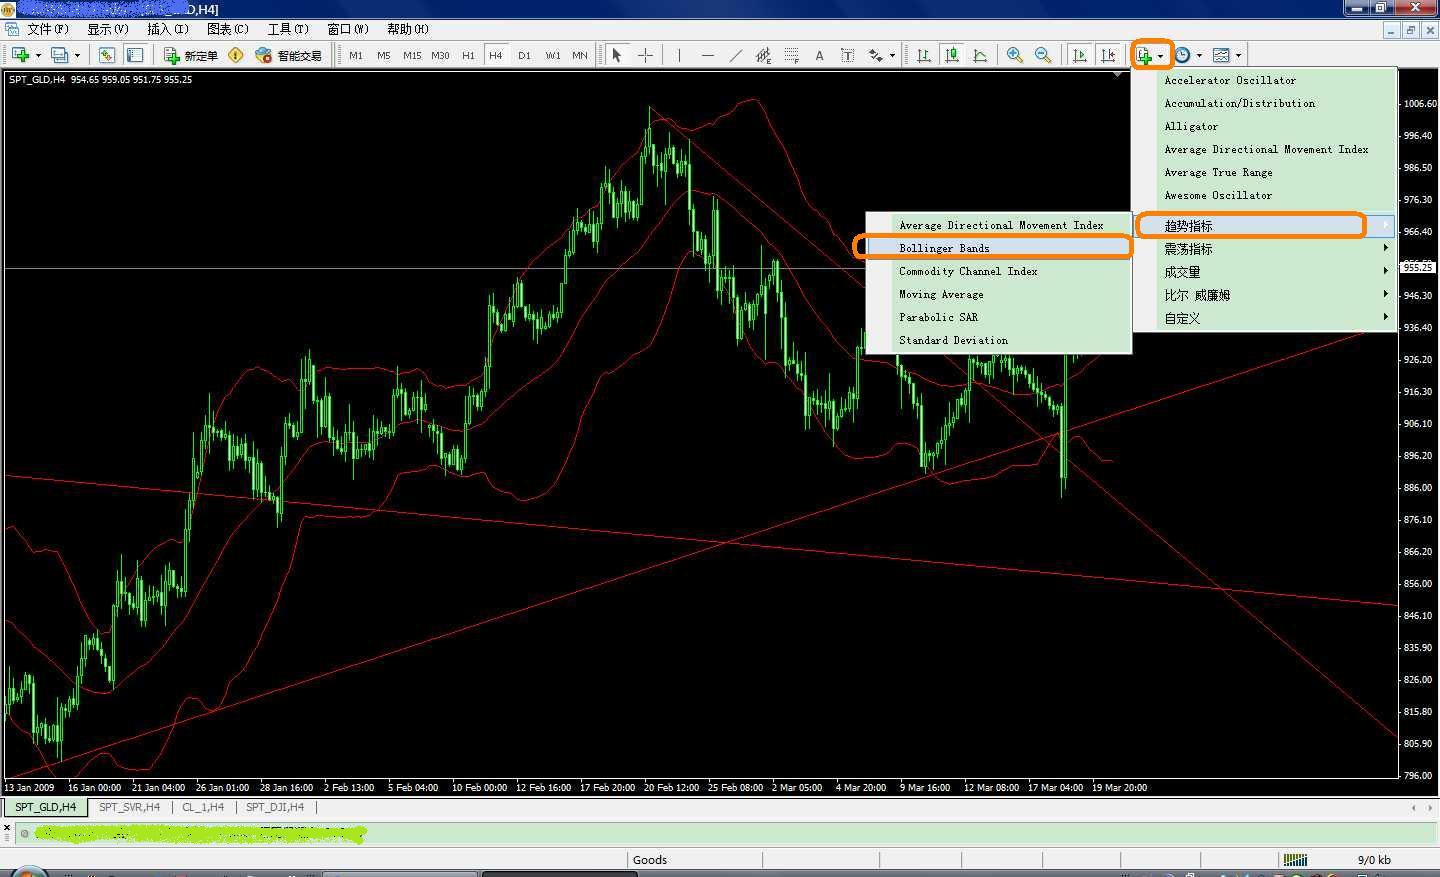1440x877 pixels.
Task: Expand the 成交量 volumes submenu
Action: click(1265, 272)
